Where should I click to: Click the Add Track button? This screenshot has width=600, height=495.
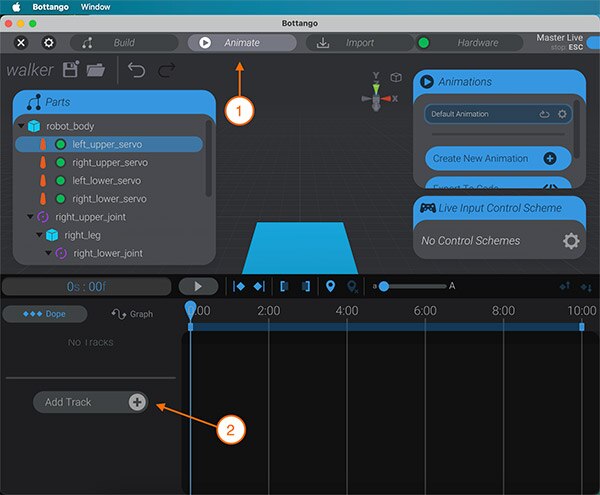(91, 402)
